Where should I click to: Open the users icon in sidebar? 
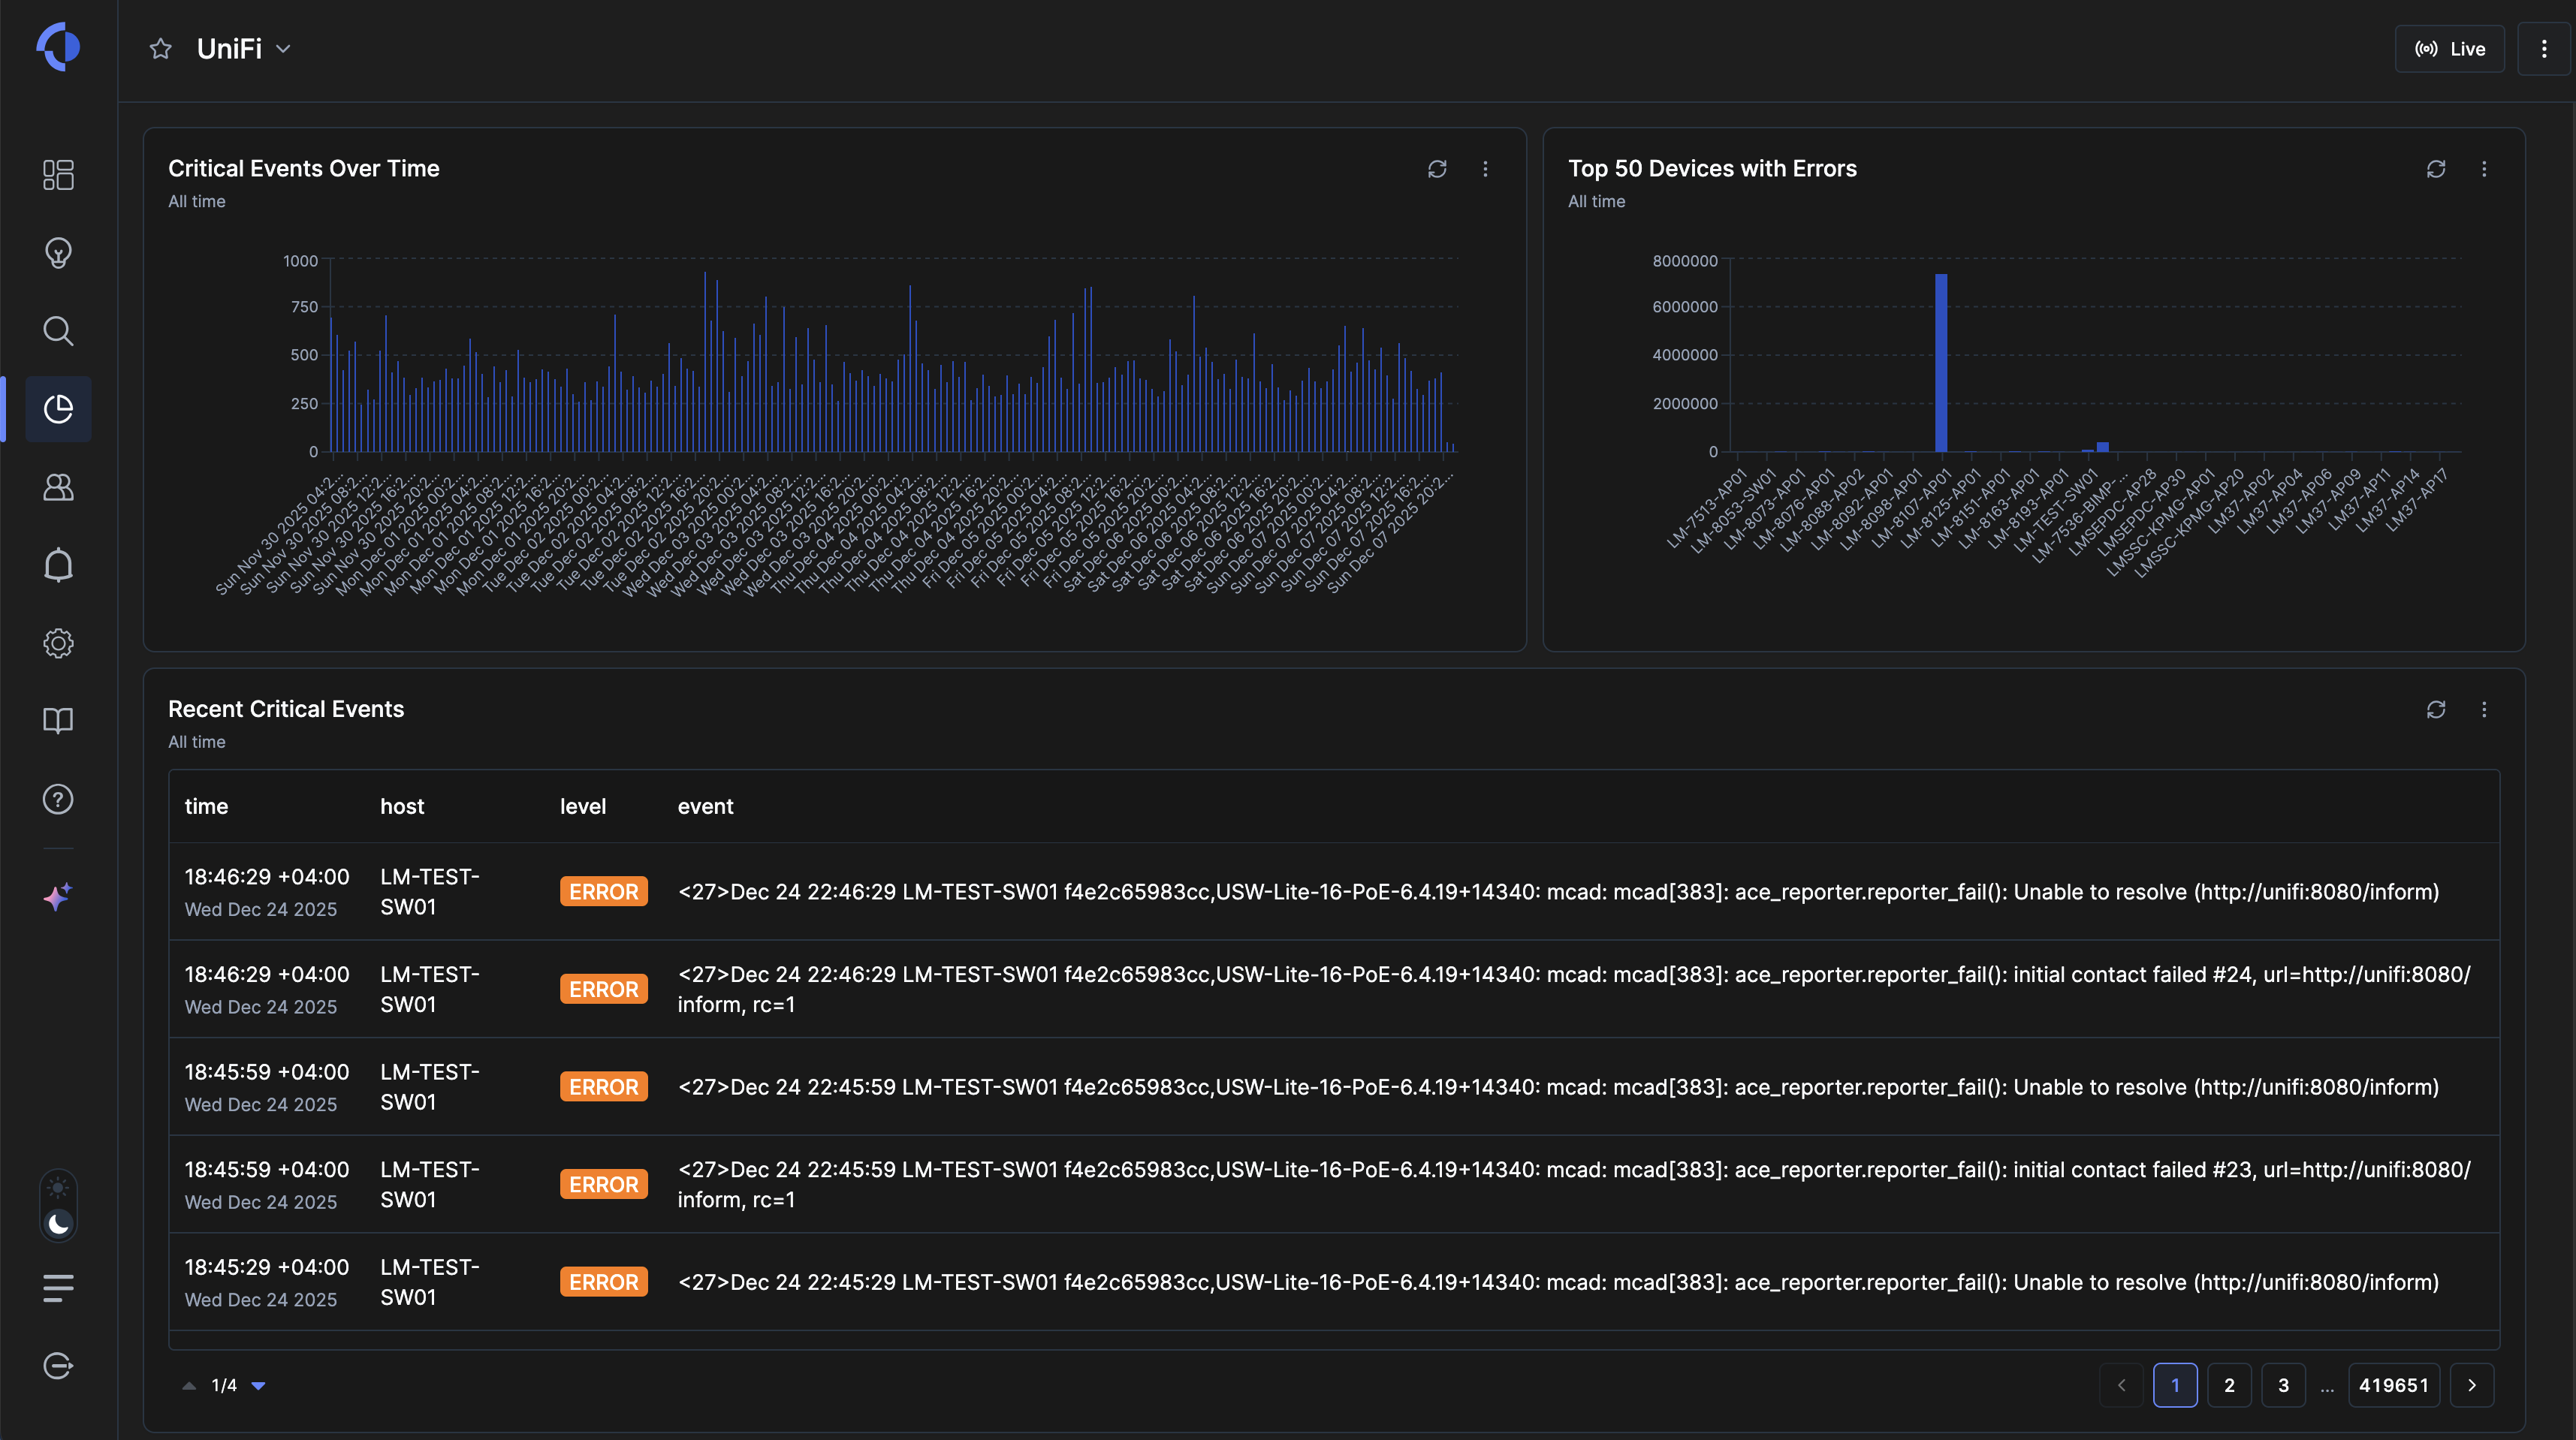pyautogui.click(x=58, y=487)
